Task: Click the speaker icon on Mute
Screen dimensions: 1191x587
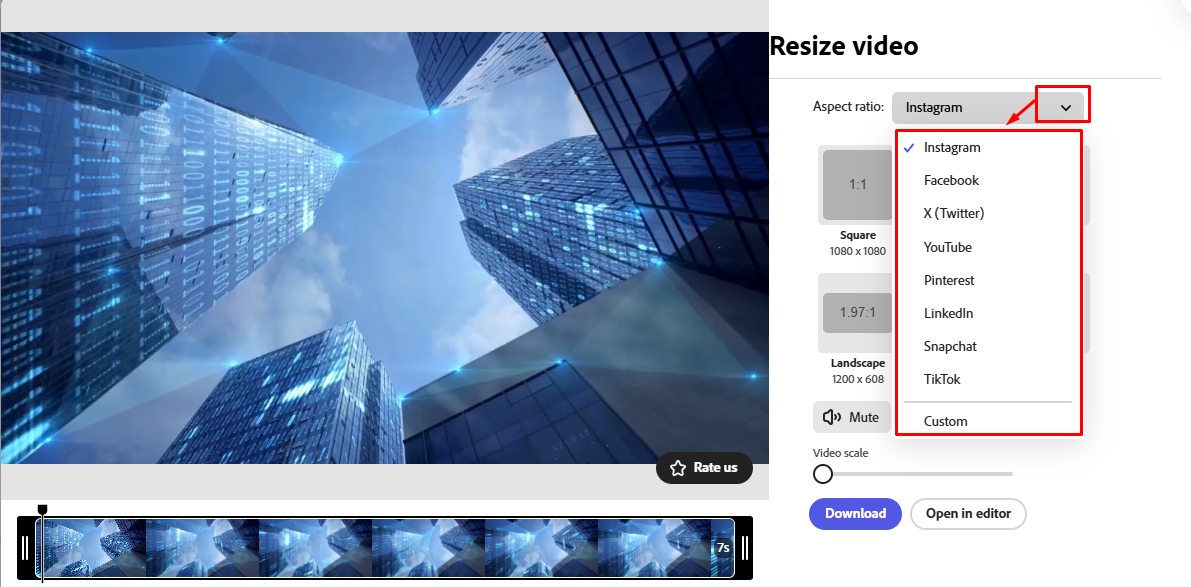Action: (832, 417)
